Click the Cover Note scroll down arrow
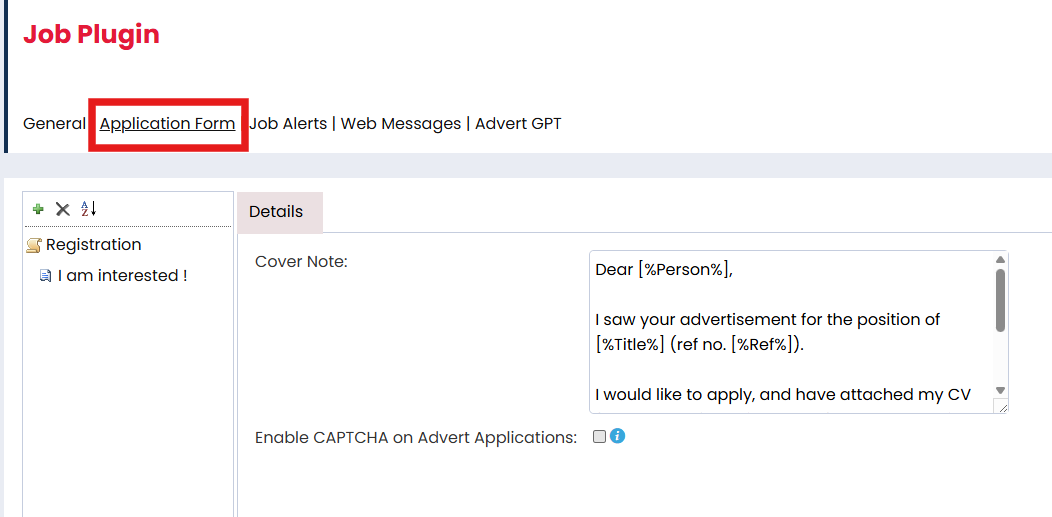The image size is (1052, 517). click(1000, 390)
